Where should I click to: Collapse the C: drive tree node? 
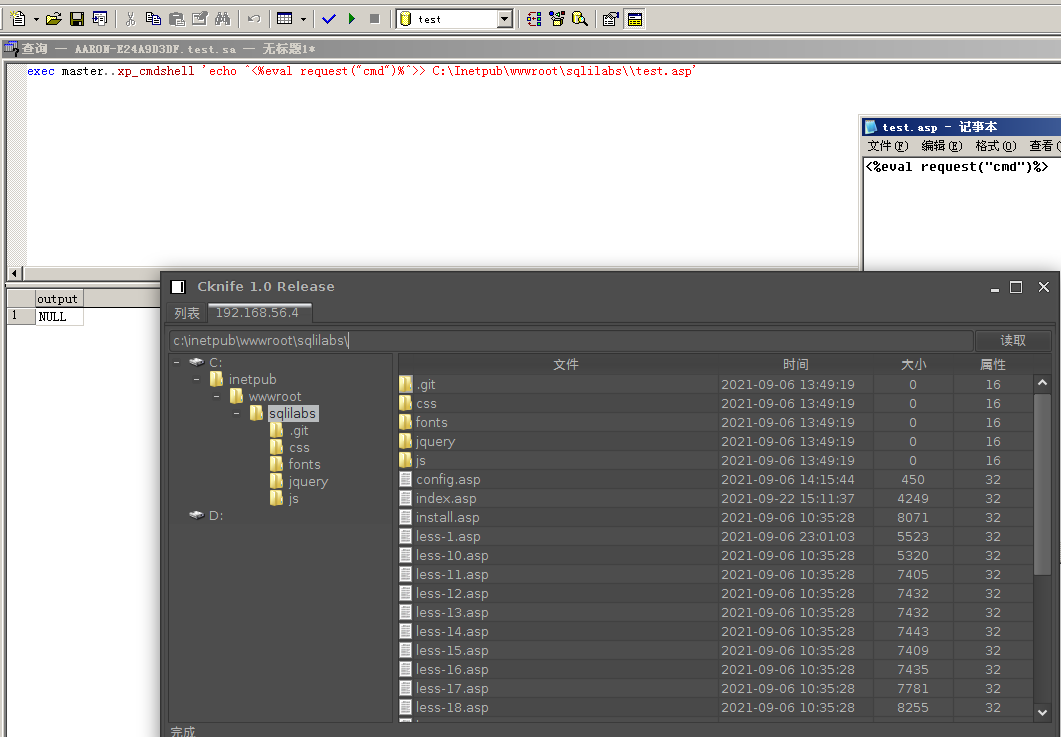(x=177, y=363)
